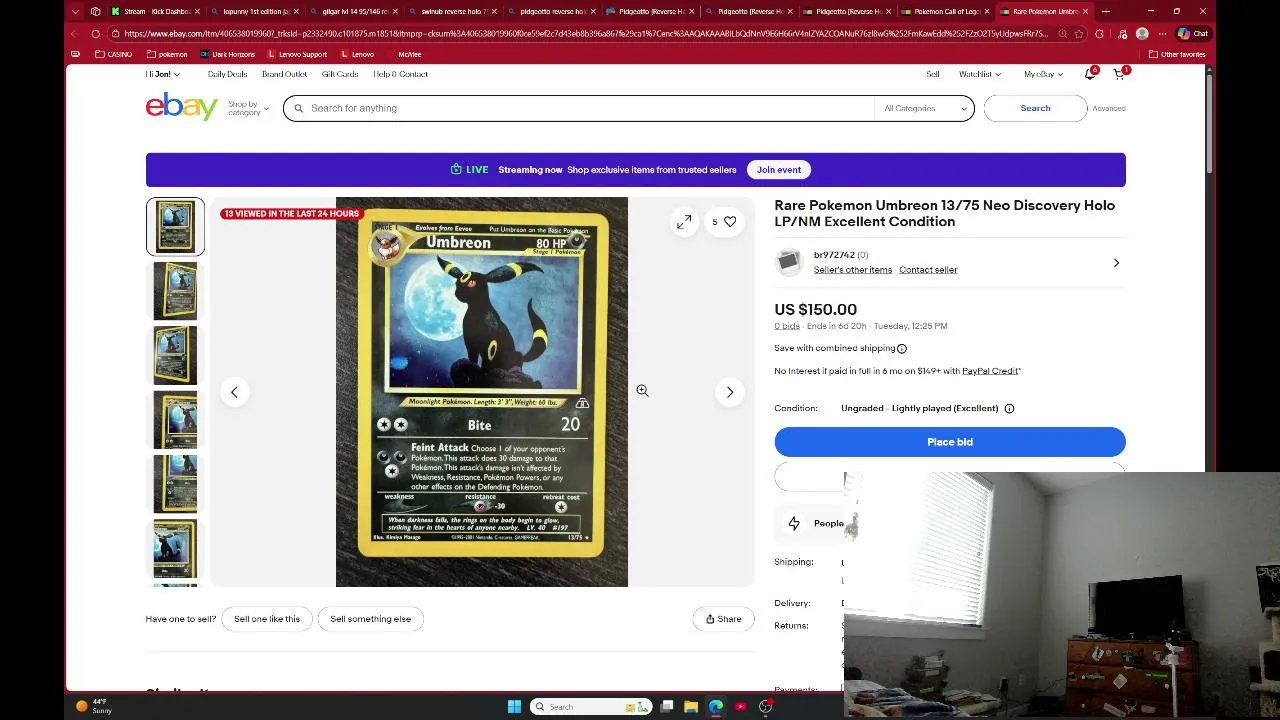Viewport: 1280px width, 720px height.
Task: Click the condition info icon
Action: tap(1009, 408)
